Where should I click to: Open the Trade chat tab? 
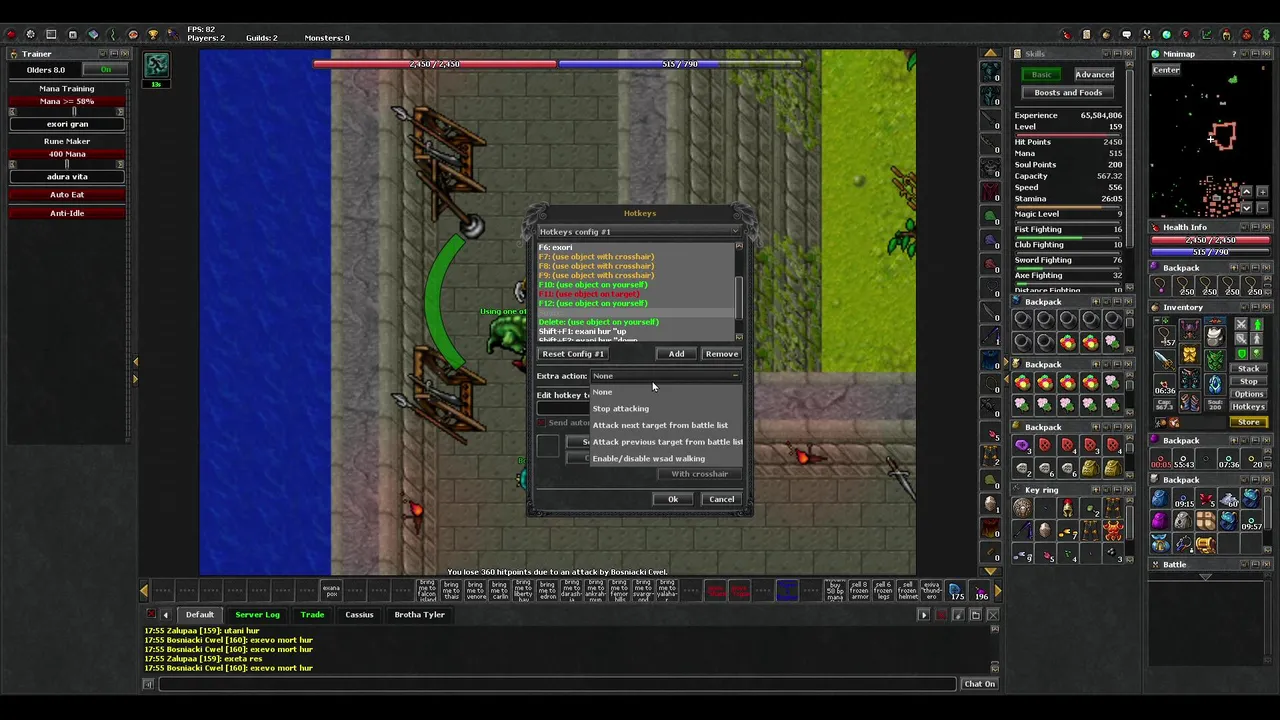click(312, 615)
